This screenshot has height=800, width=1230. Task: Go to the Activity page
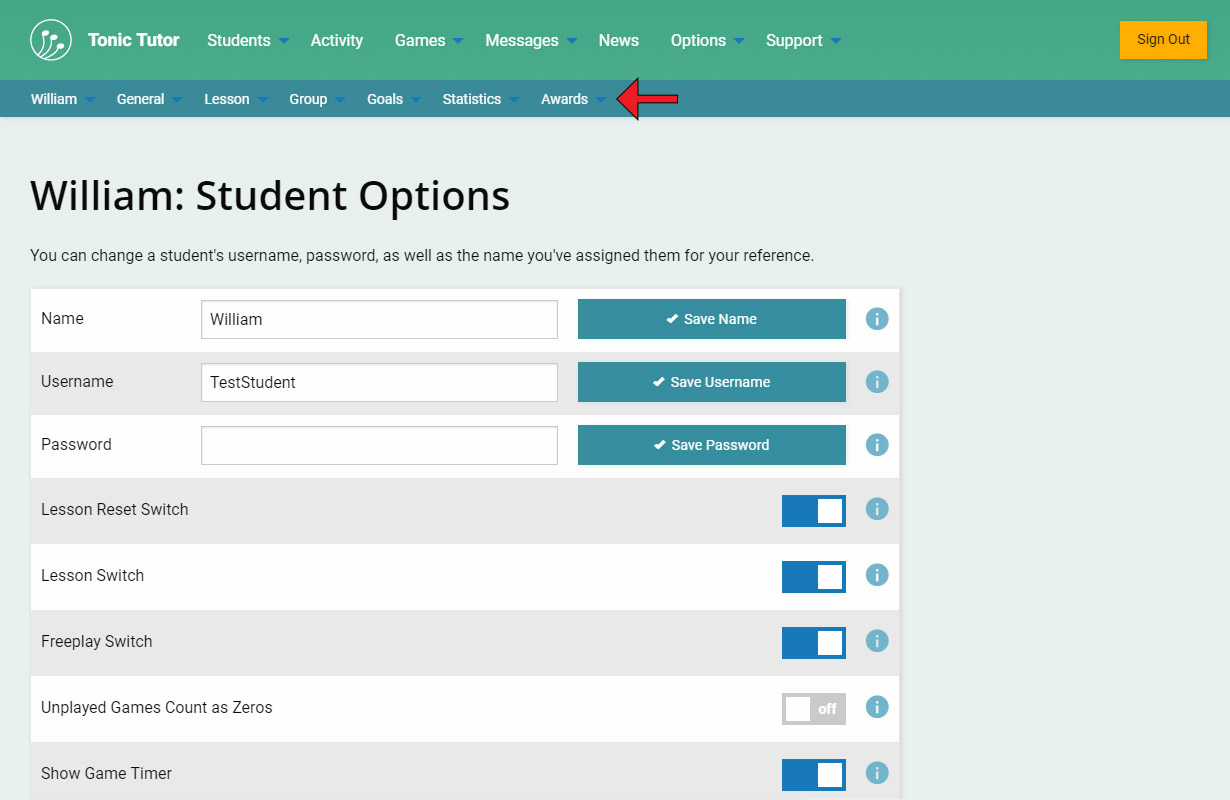[336, 40]
